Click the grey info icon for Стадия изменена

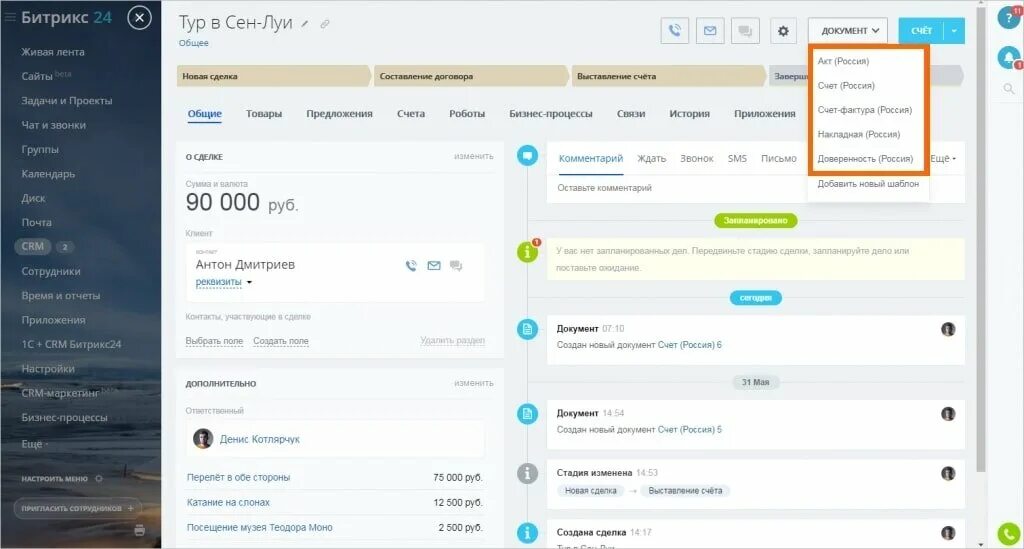click(527, 473)
